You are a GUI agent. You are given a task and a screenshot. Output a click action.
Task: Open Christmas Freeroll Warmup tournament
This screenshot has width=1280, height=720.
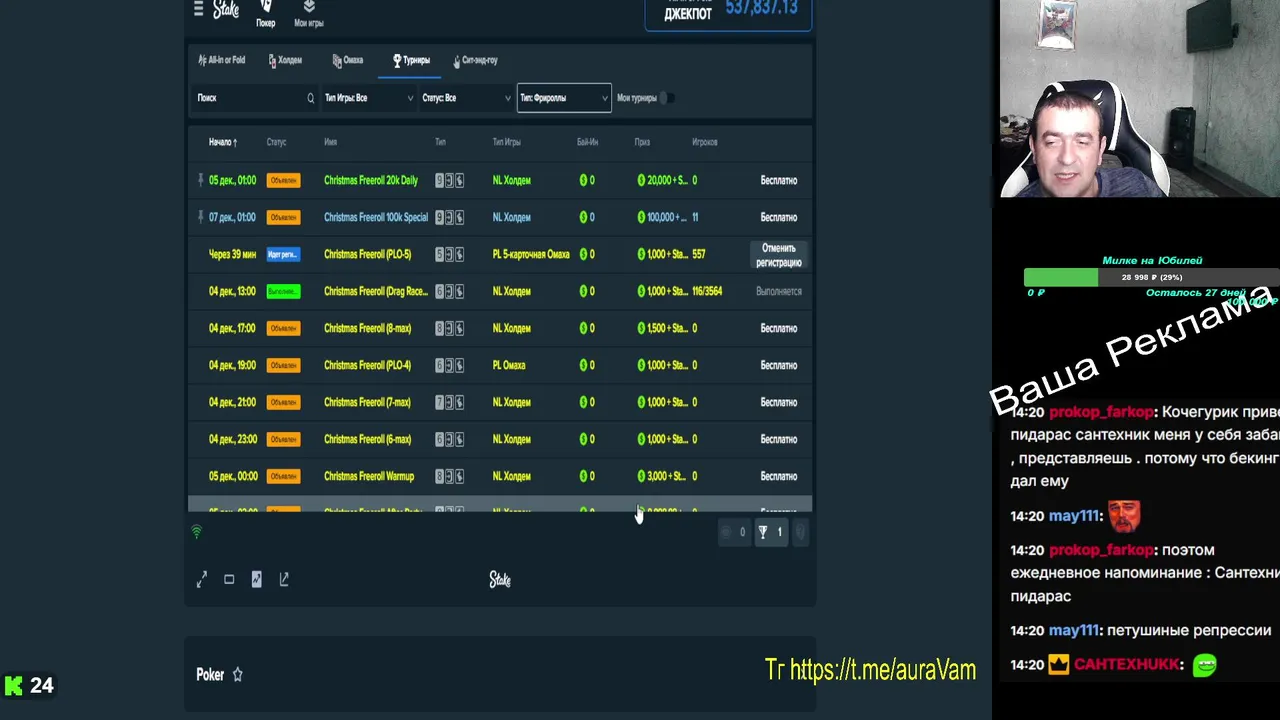369,476
